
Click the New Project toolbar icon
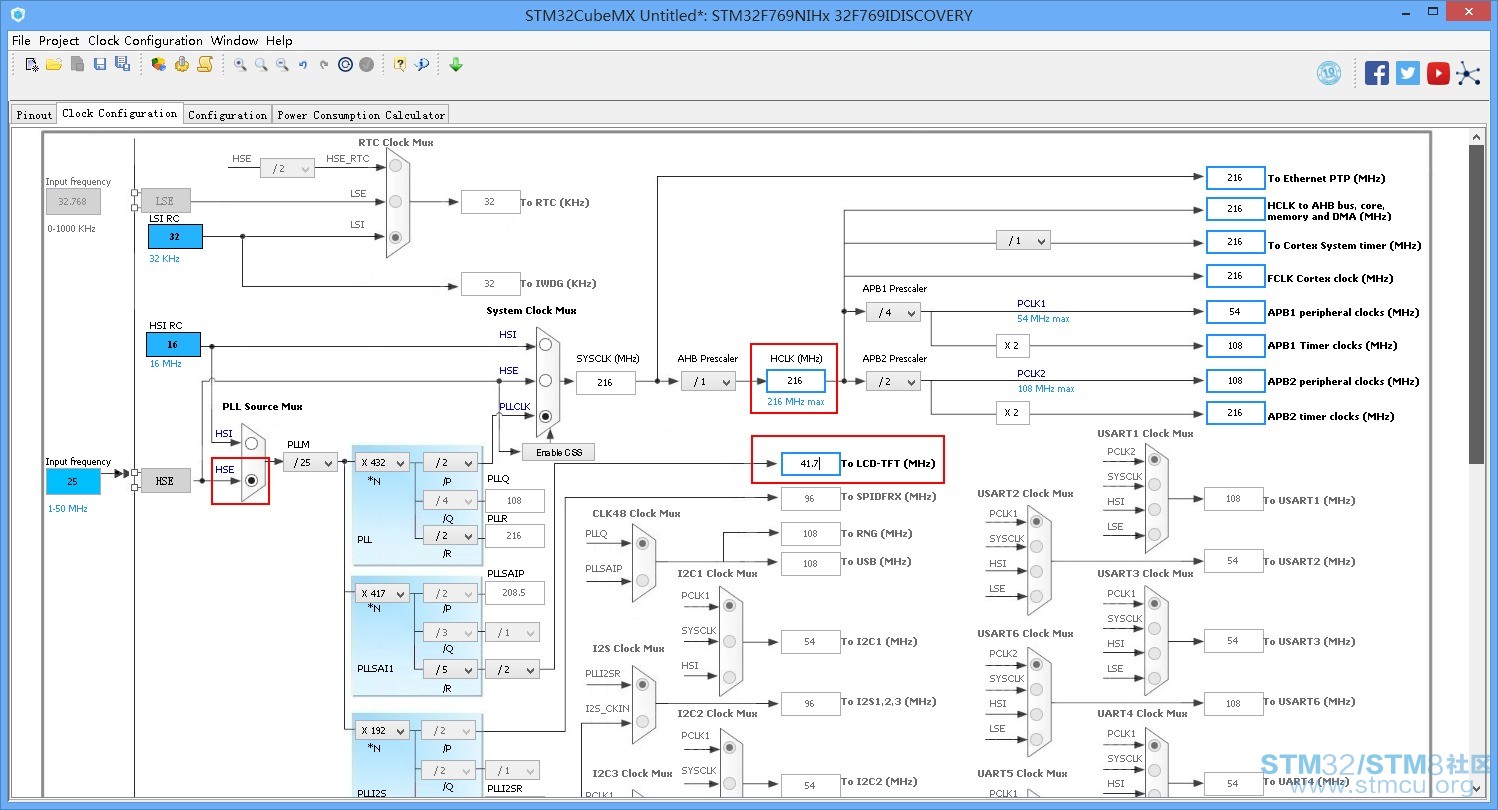tap(32, 65)
